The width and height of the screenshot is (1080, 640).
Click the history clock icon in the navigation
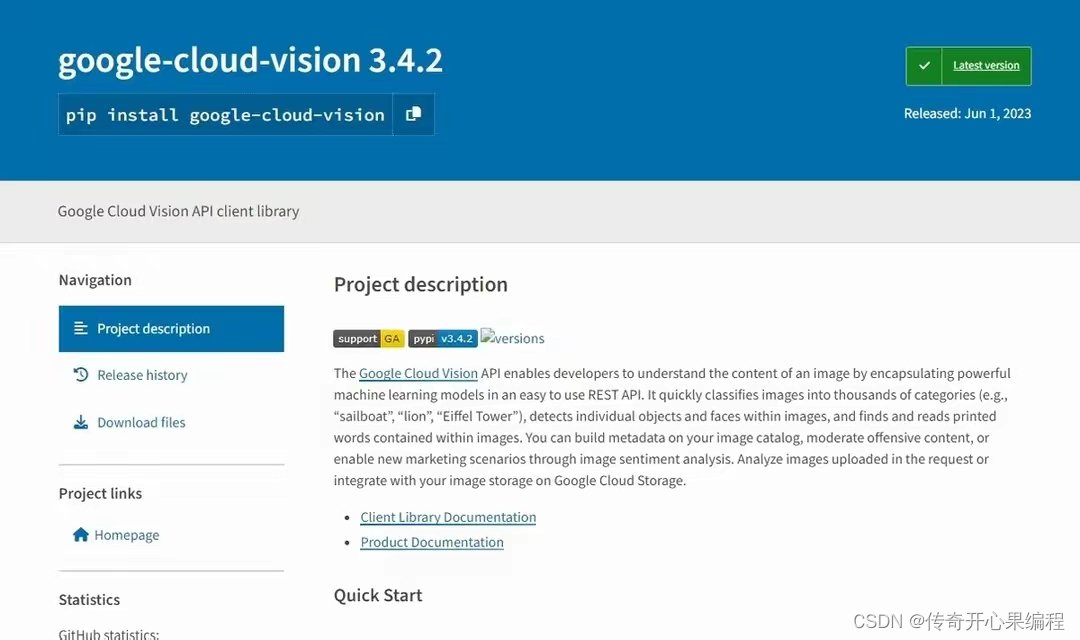81,375
